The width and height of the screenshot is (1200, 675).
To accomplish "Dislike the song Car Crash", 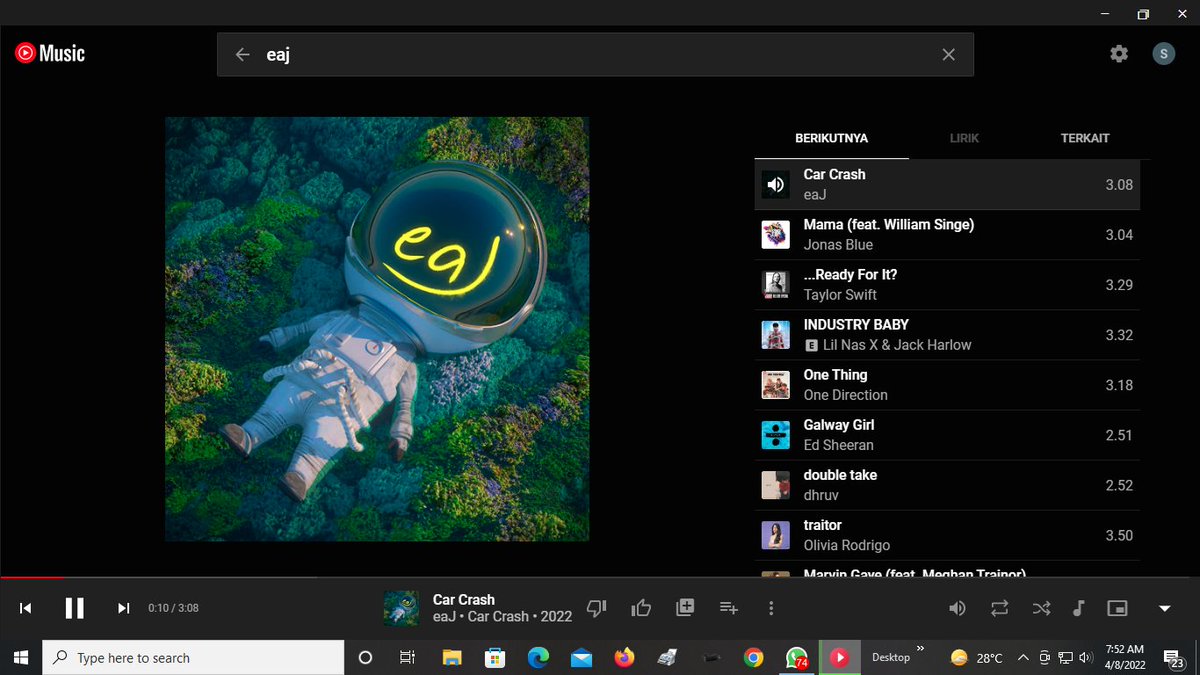I will click(597, 608).
